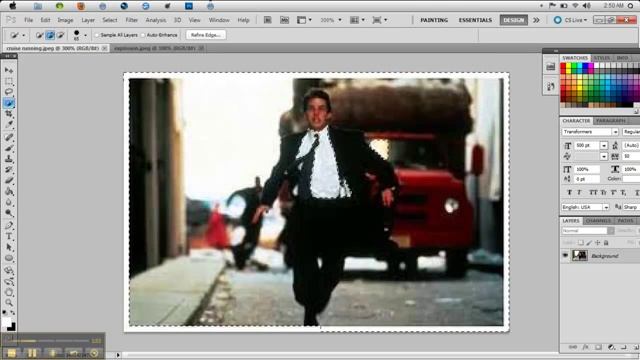Select the Hand tool
This screenshot has width=640, height=360.
[x=9, y=292]
